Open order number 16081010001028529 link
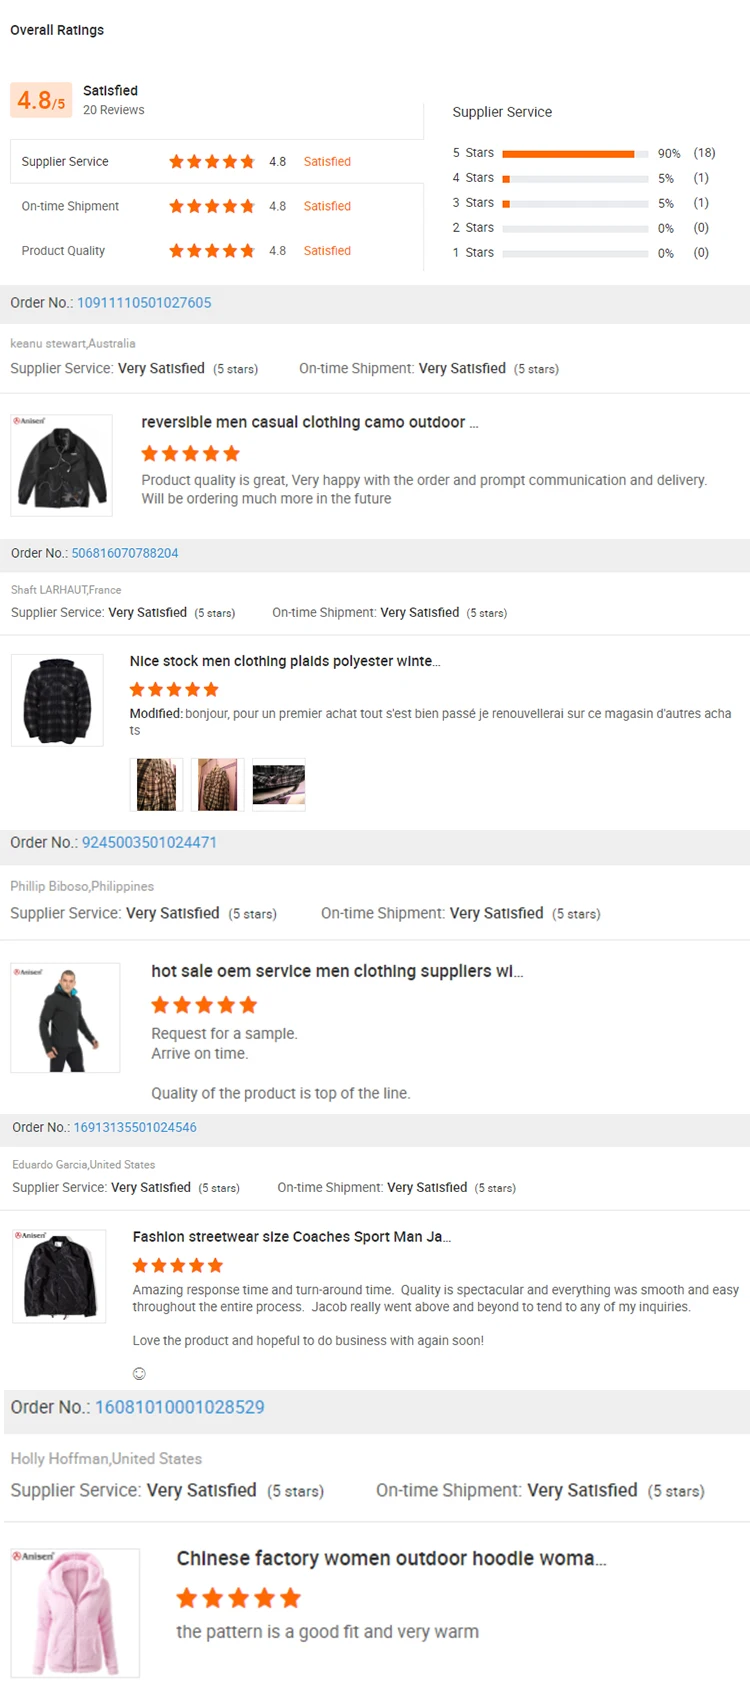The height and width of the screenshot is (1690, 750). click(x=180, y=1407)
